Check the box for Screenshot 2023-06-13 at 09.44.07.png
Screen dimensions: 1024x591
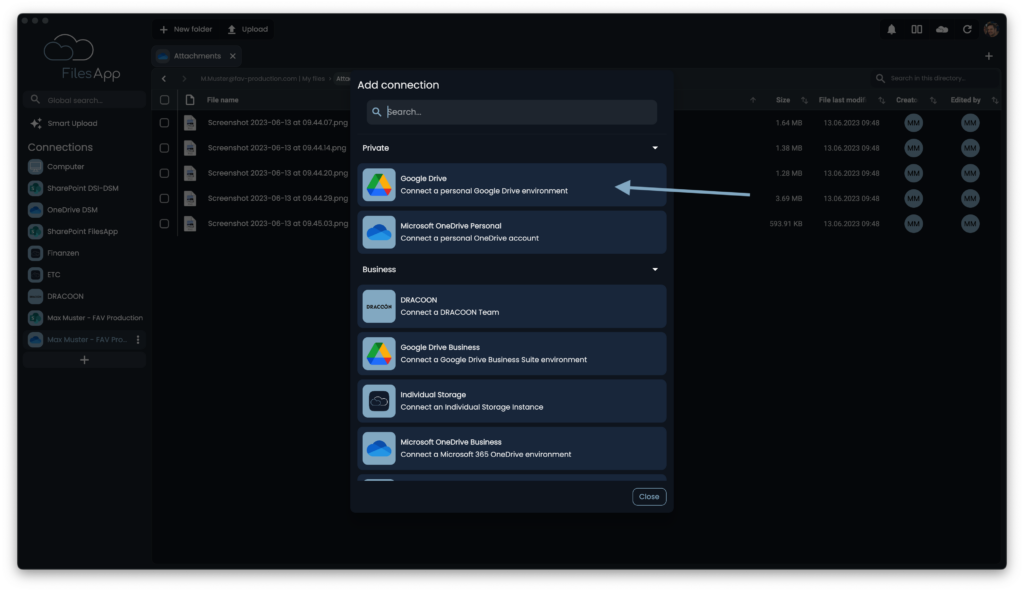click(x=165, y=123)
